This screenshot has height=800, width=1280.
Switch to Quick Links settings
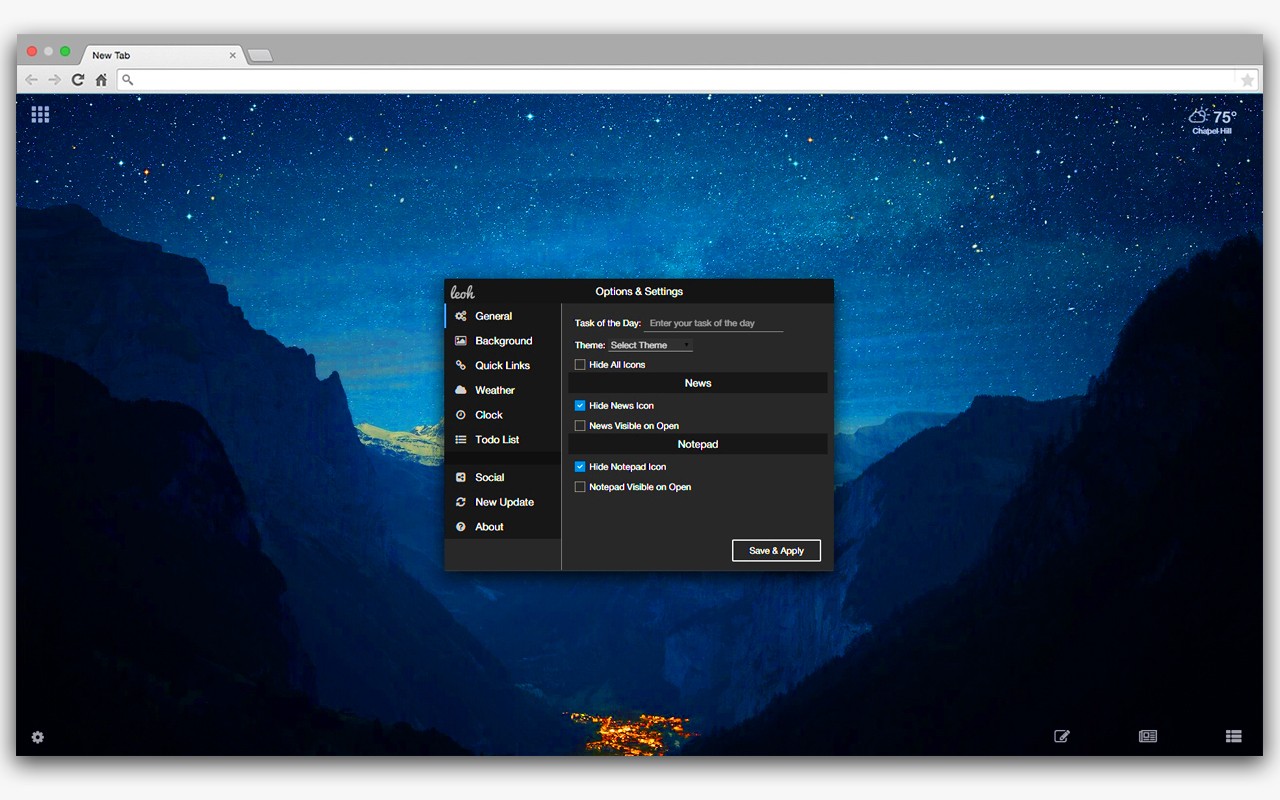click(x=502, y=366)
